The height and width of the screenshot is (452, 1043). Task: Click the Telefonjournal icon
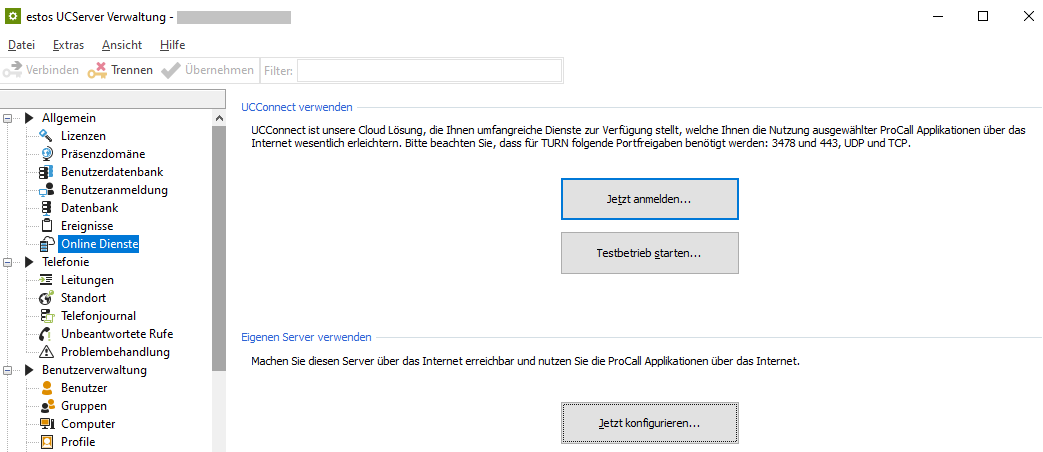point(47,316)
